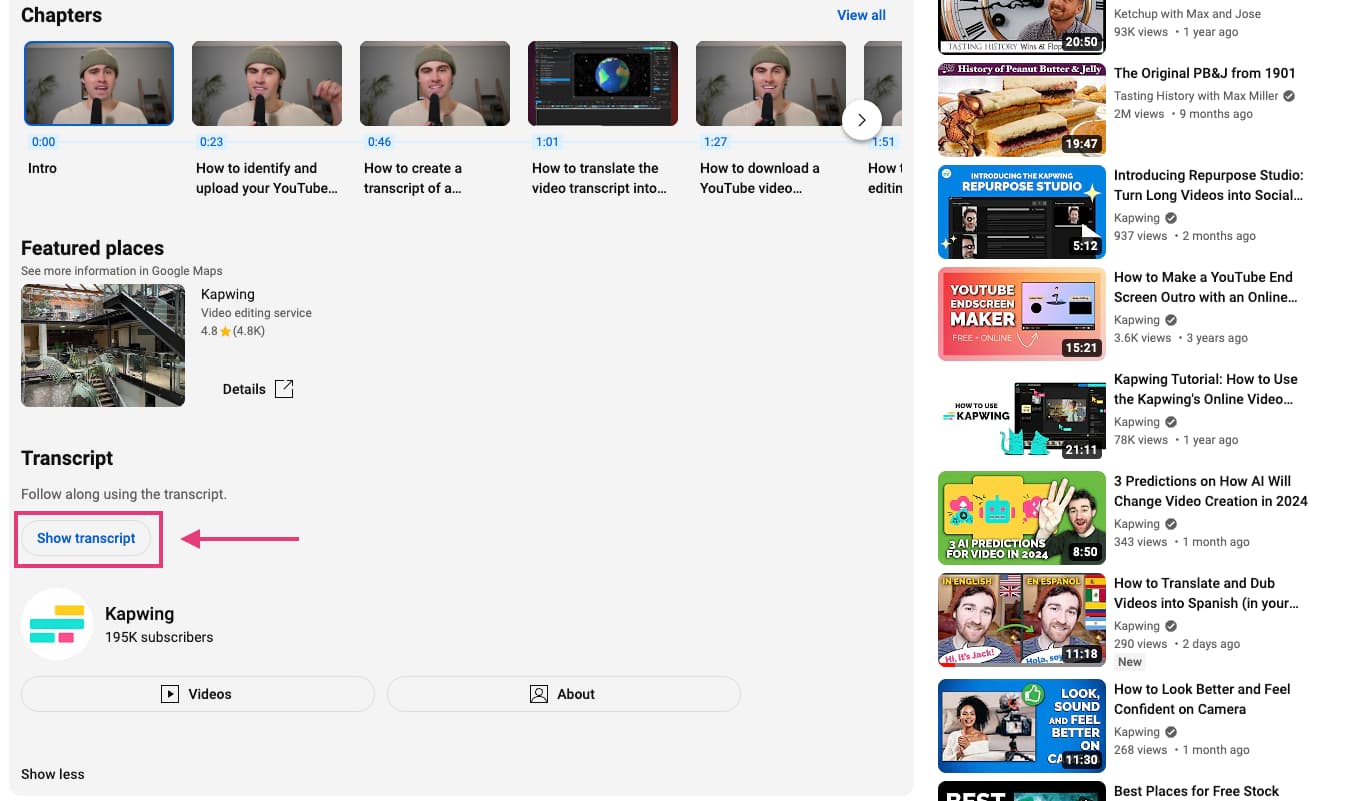Click the View all chapters link
The image size is (1367, 801).
861,15
